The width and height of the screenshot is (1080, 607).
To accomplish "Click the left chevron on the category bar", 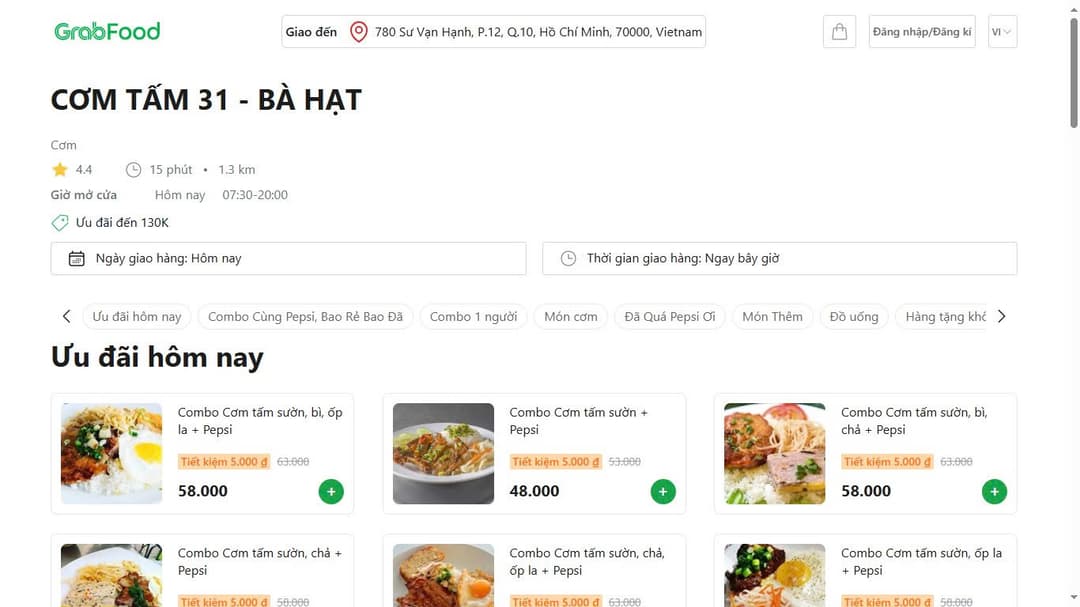I will coord(66,316).
